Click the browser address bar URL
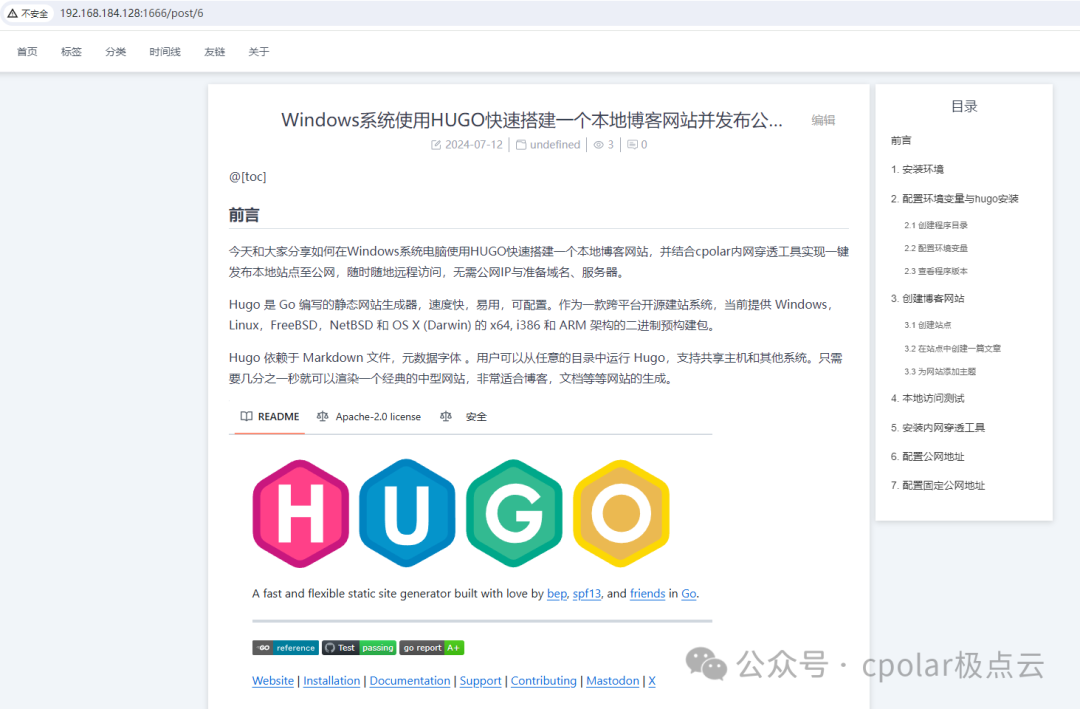Viewport: 1080px width, 709px height. tap(130, 13)
